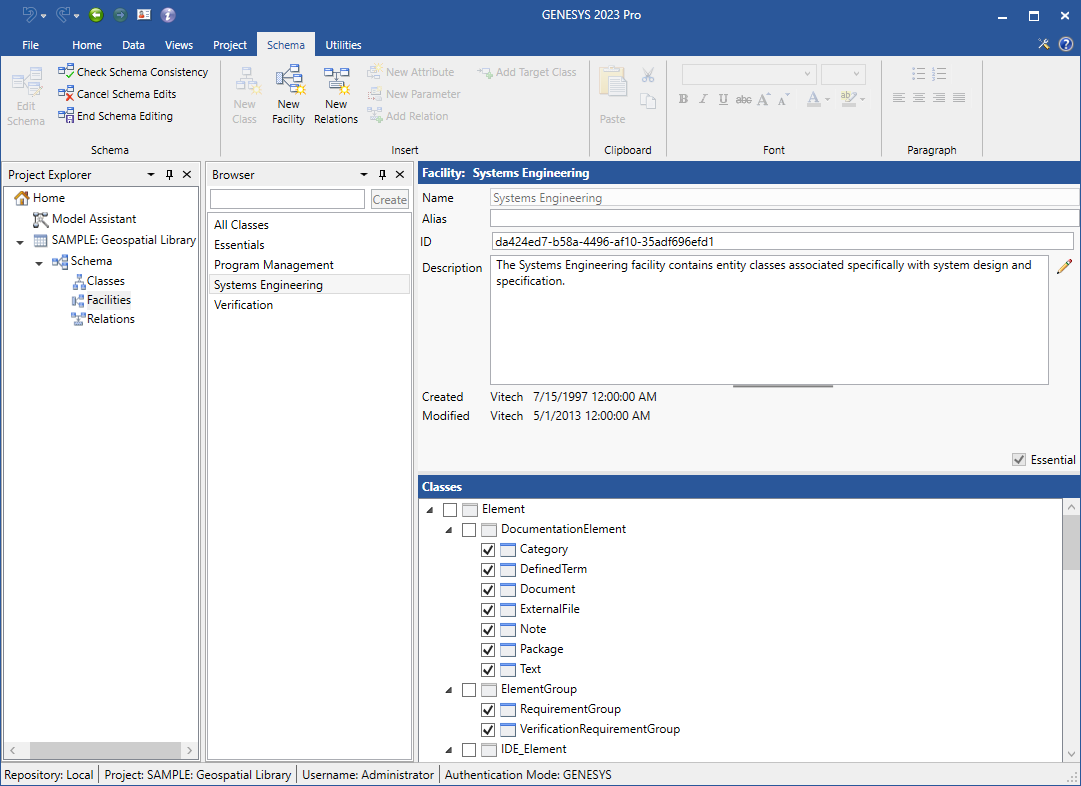Uncheck the RequirementGroup checkbox
Screen dimensions: 1081x786
pyautogui.click(x=488, y=709)
